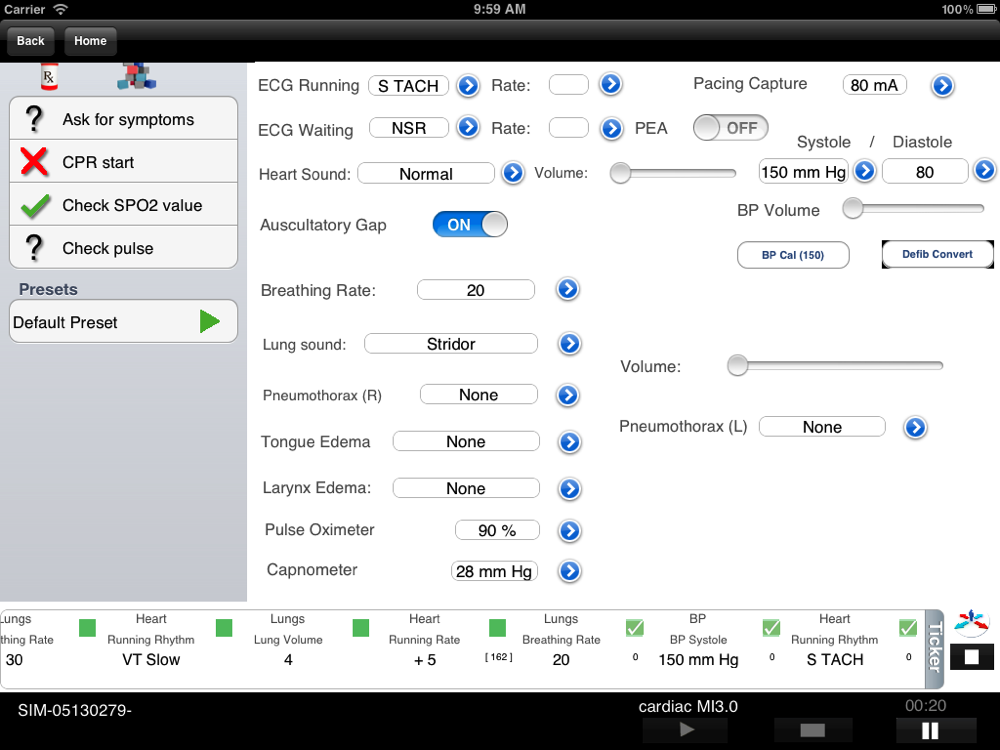Click blue arrow next to Pneumothorax (R)
Screen dimensions: 1000x750
tap(568, 395)
